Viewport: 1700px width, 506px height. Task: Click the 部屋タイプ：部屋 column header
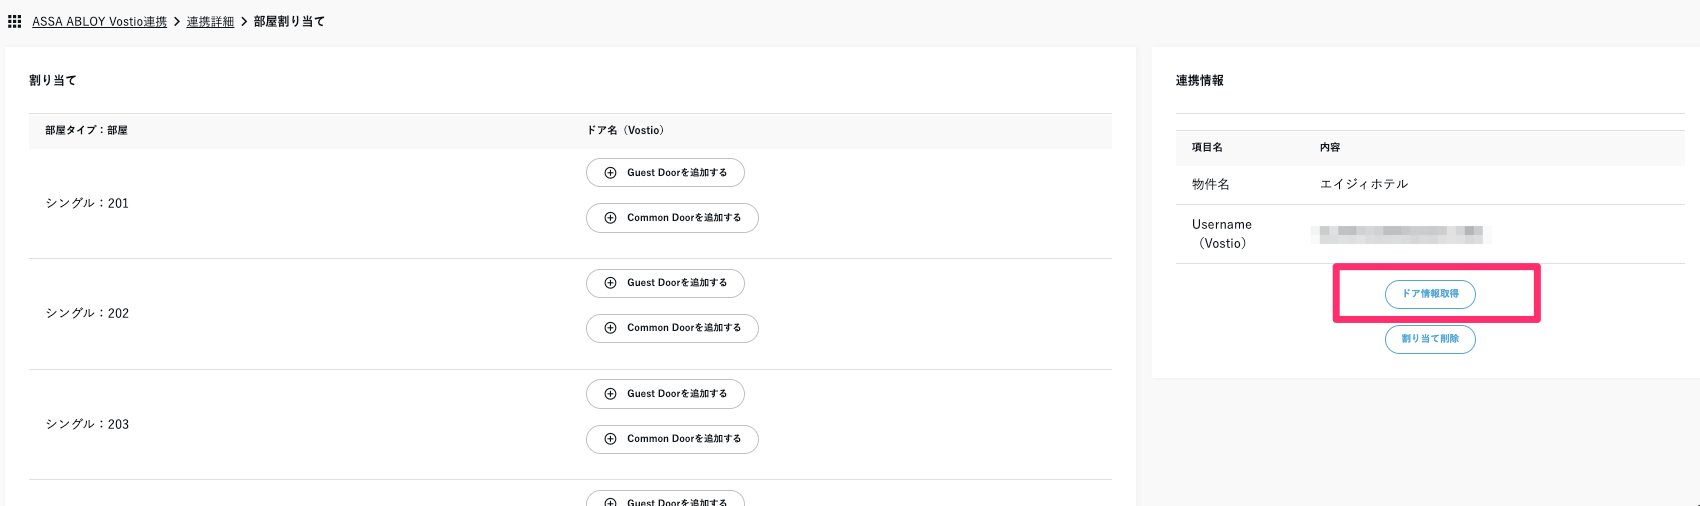tap(86, 130)
